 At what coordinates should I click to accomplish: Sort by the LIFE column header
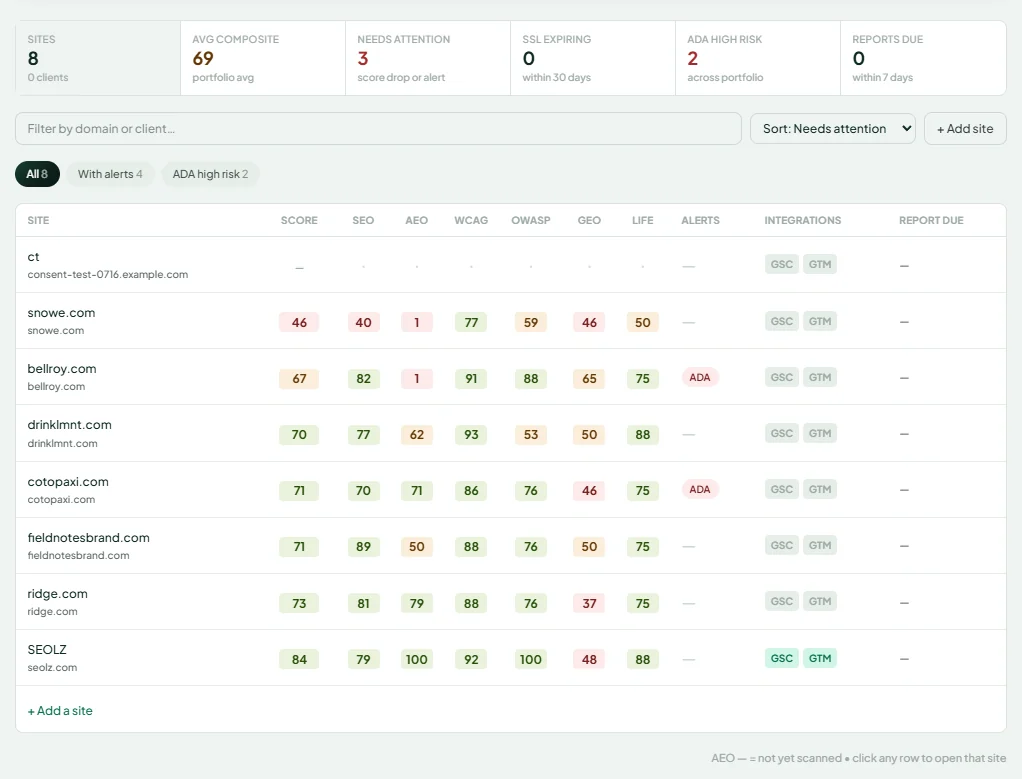coord(643,220)
